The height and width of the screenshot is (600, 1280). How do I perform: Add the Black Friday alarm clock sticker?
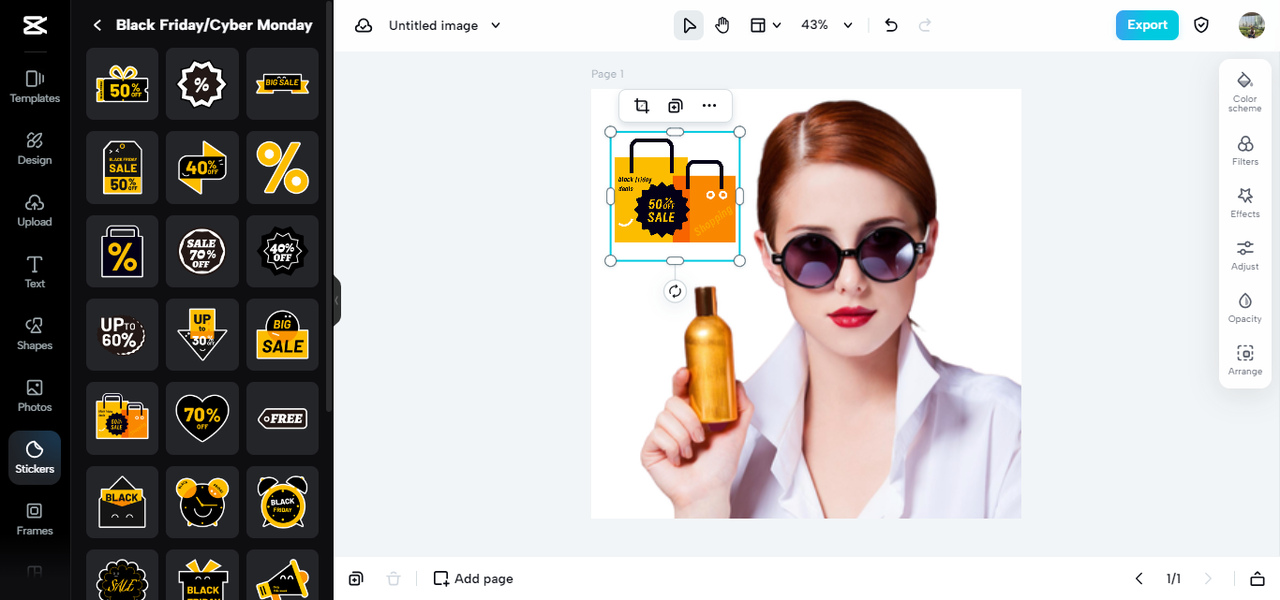coord(282,502)
